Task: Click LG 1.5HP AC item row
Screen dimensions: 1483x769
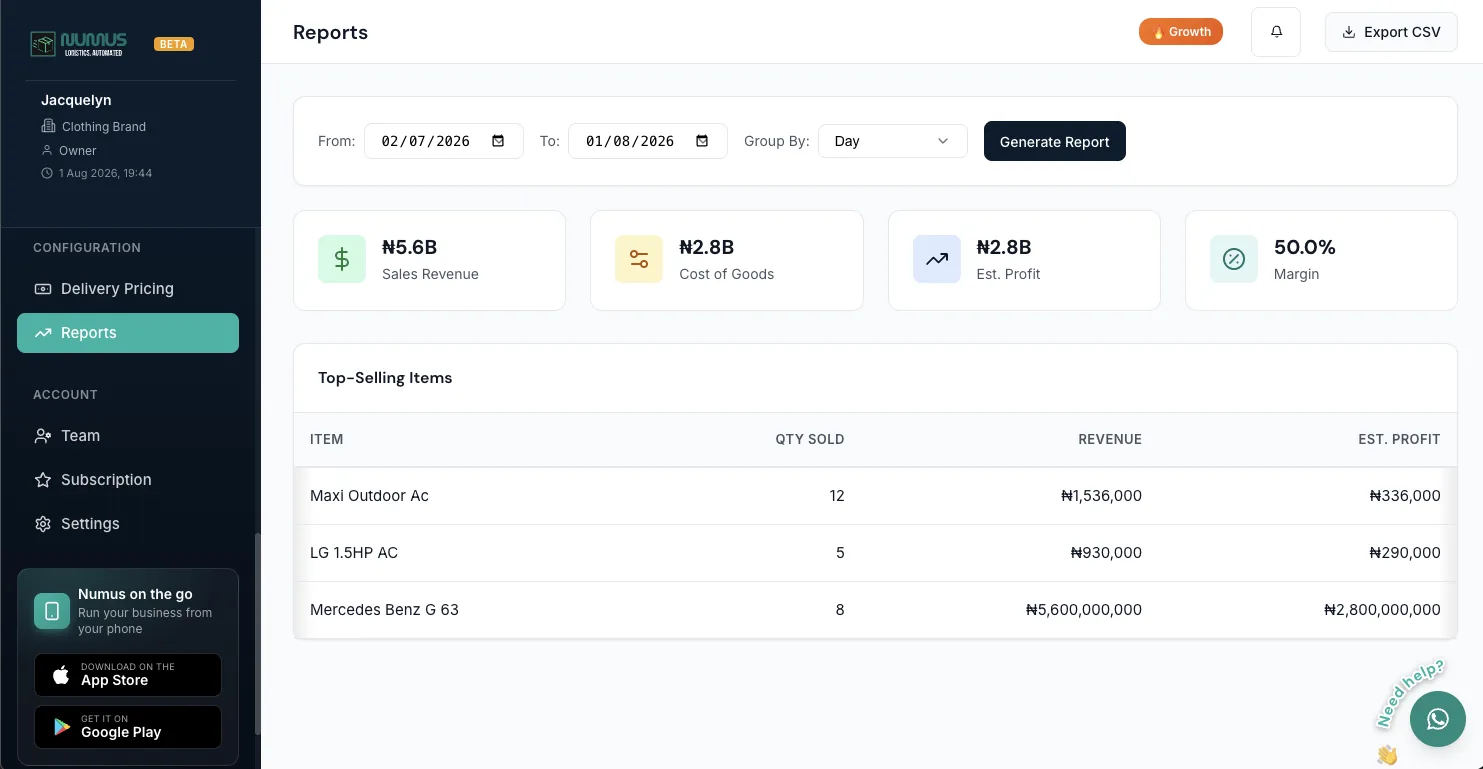Action: pyautogui.click(x=875, y=553)
